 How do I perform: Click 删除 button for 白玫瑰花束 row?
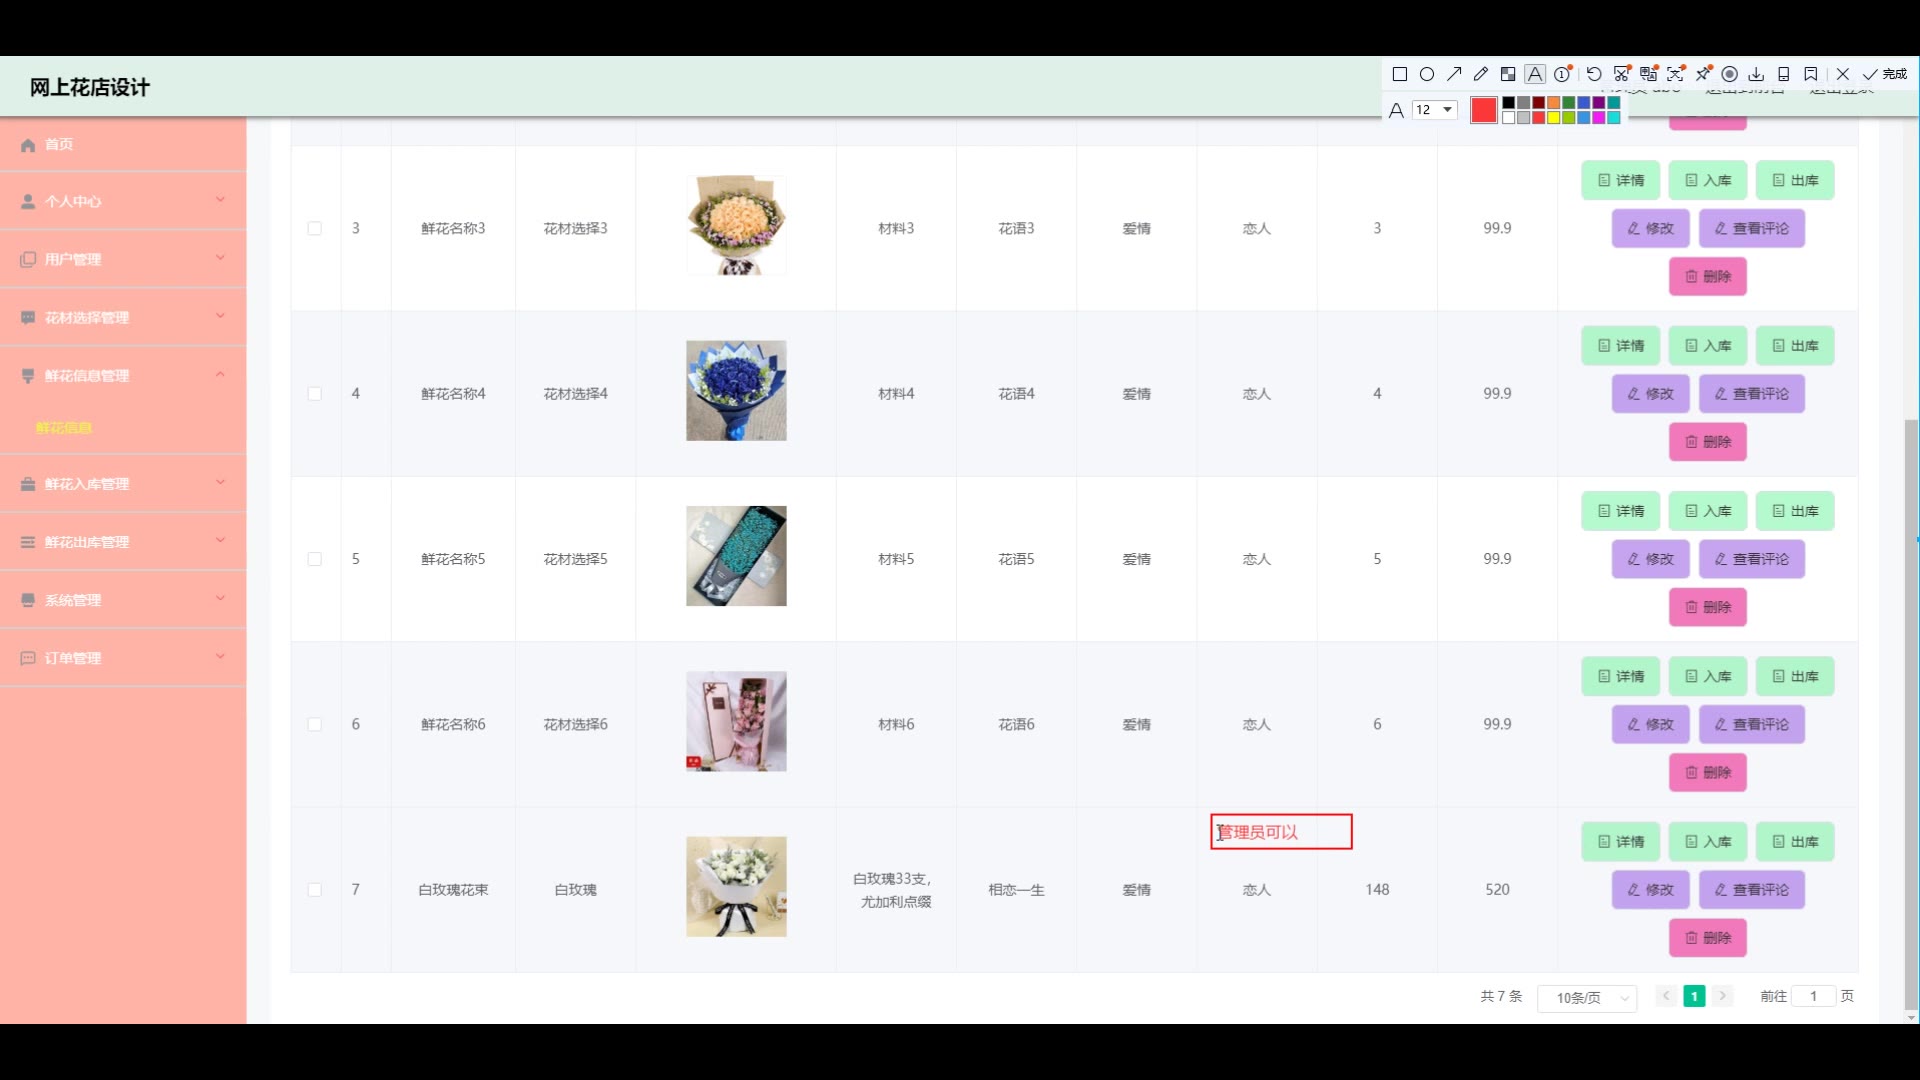click(1708, 938)
